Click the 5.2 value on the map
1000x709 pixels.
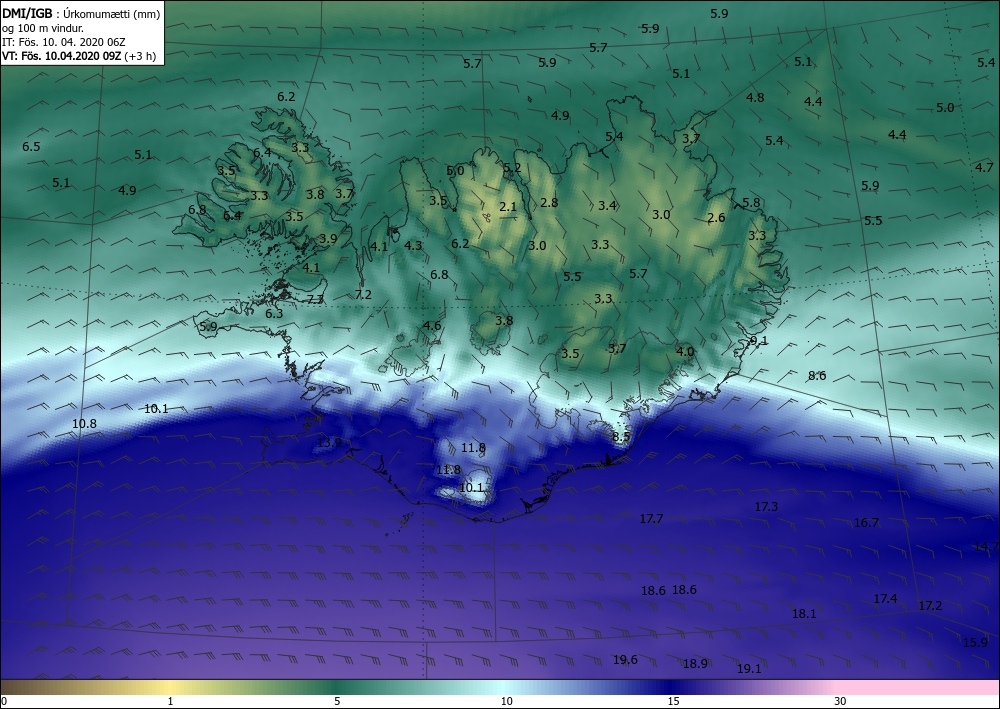click(x=512, y=168)
